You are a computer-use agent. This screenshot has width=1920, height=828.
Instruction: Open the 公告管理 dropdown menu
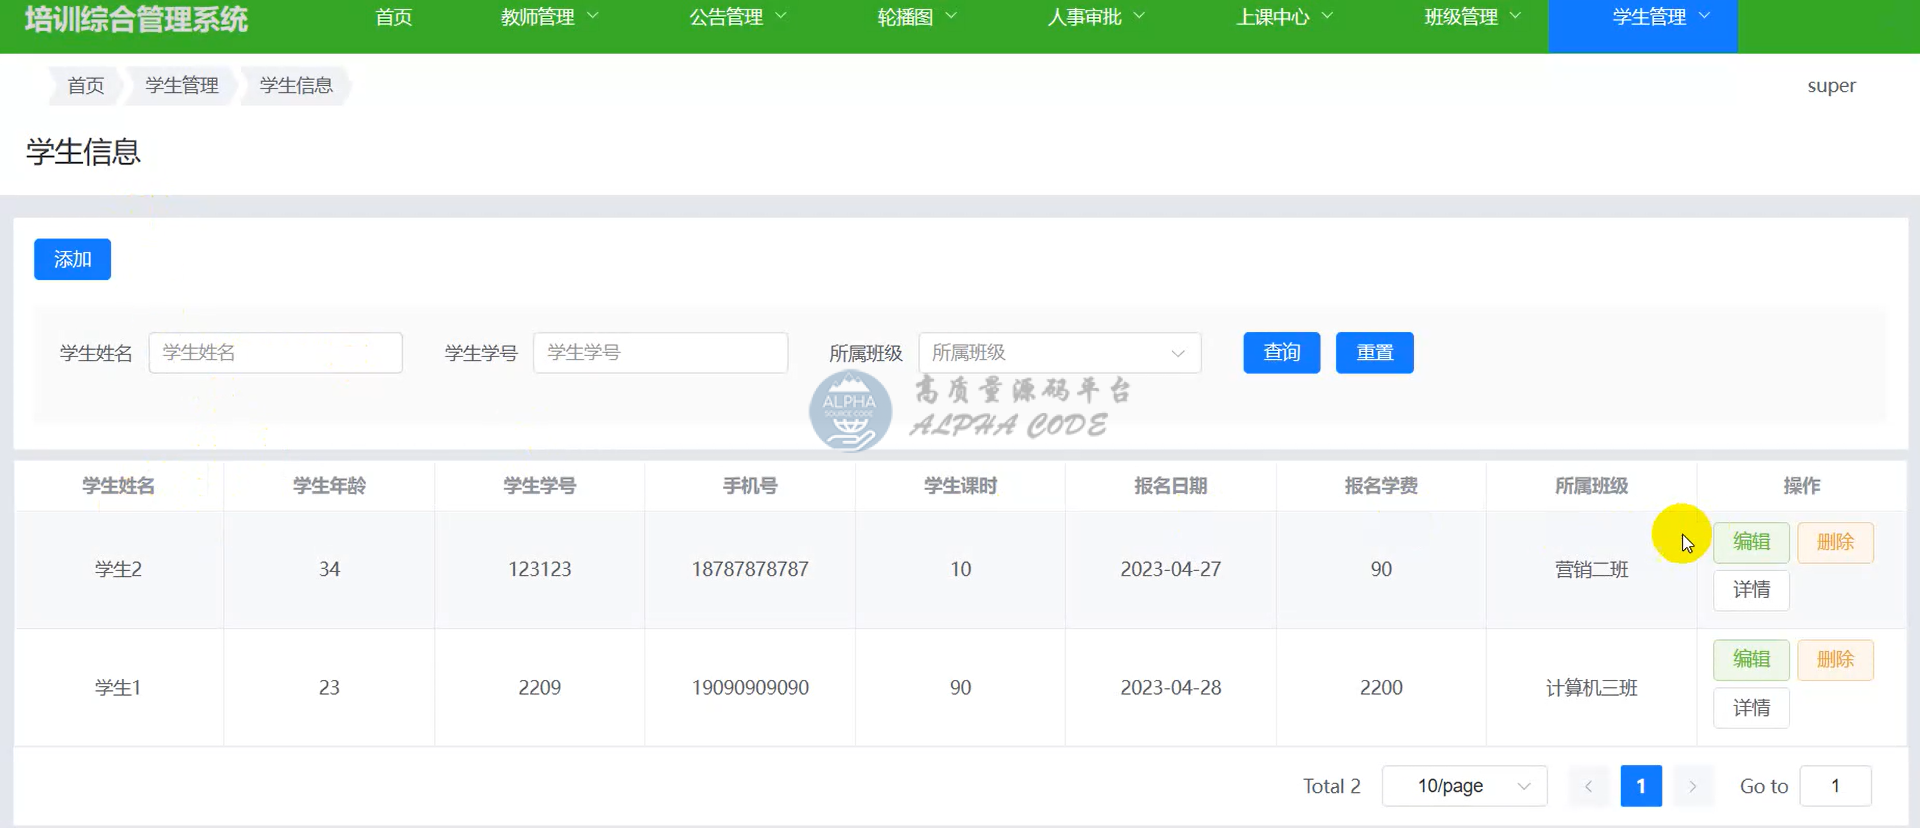[x=737, y=18]
